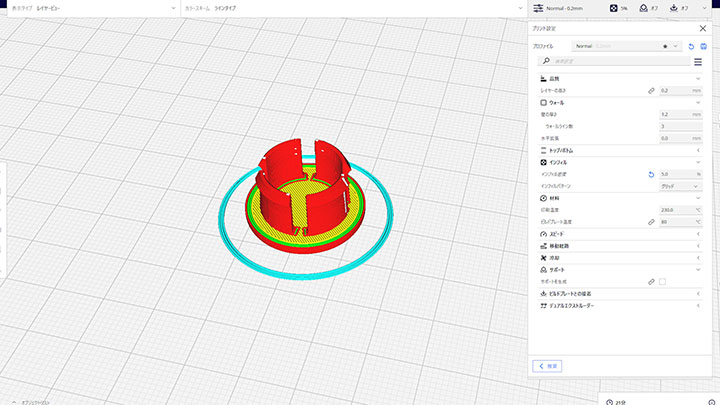This screenshot has height=405, width=720.
Task: Click the Build Plate Adhesion section icon
Action: click(x=544, y=293)
